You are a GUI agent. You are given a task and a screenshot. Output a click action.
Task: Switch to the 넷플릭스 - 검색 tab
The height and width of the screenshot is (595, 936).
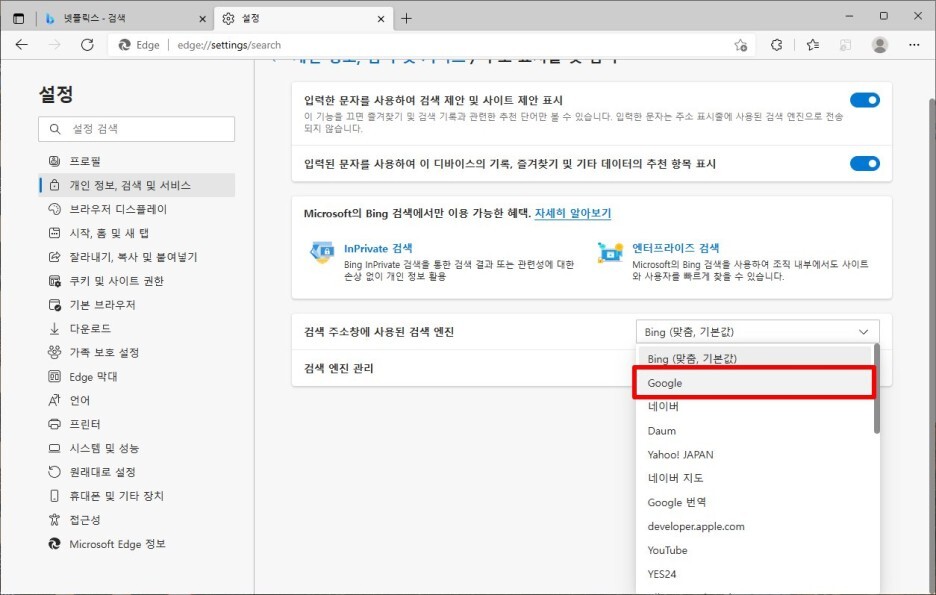click(x=124, y=19)
